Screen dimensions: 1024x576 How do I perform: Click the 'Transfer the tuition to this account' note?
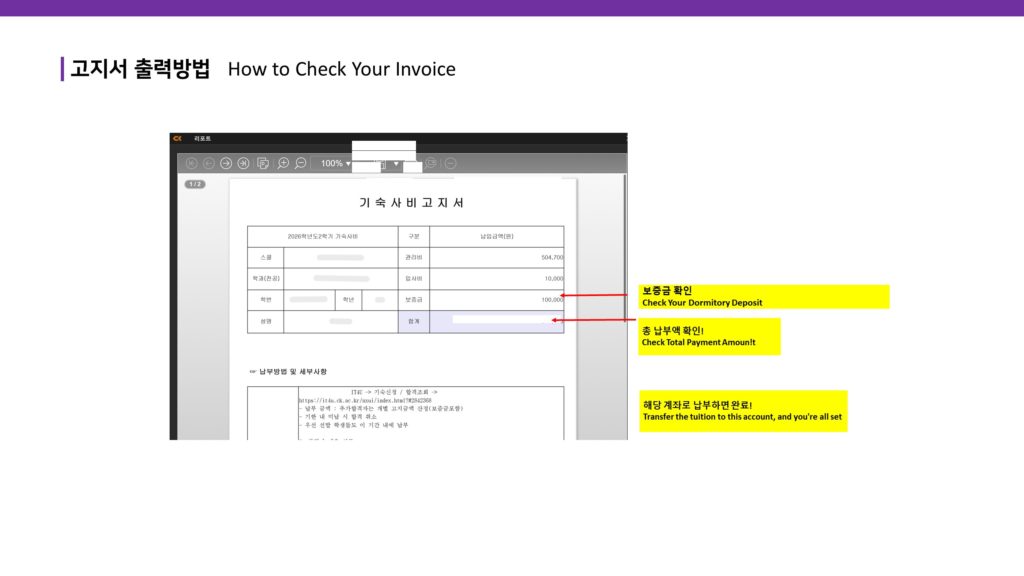click(743, 411)
